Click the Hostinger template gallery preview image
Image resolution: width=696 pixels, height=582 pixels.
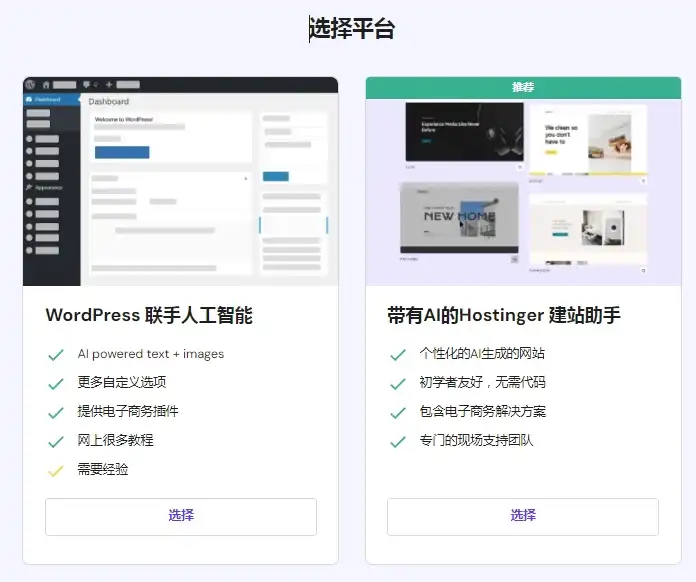(523, 192)
